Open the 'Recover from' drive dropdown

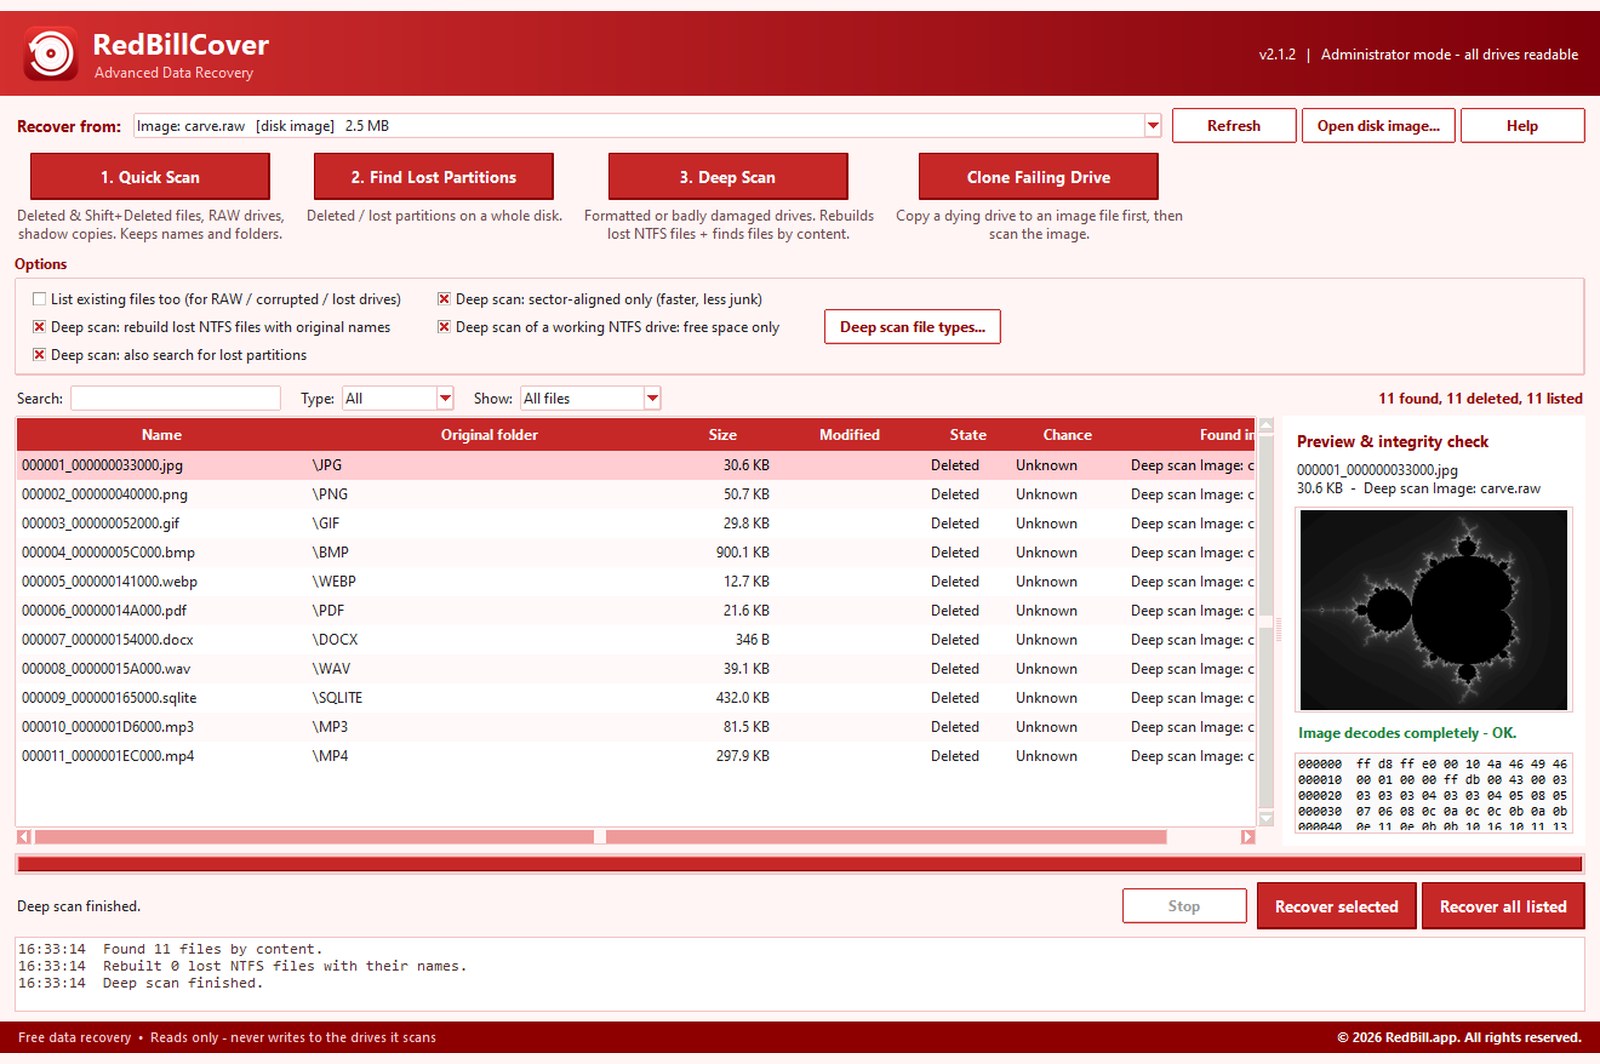point(1152,126)
